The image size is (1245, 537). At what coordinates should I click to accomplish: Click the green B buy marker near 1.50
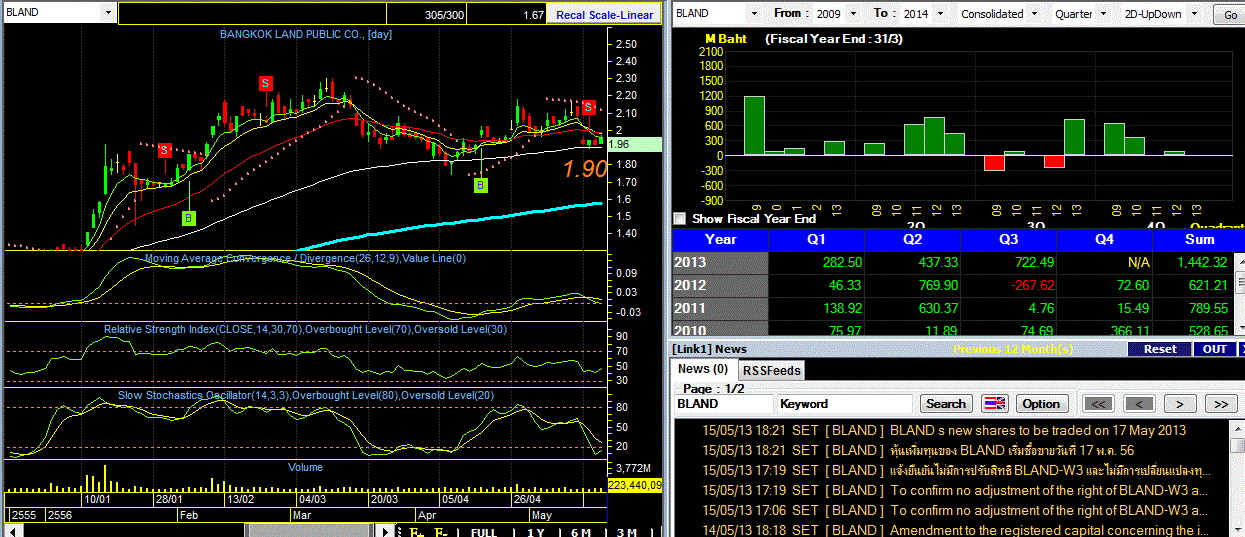[189, 217]
